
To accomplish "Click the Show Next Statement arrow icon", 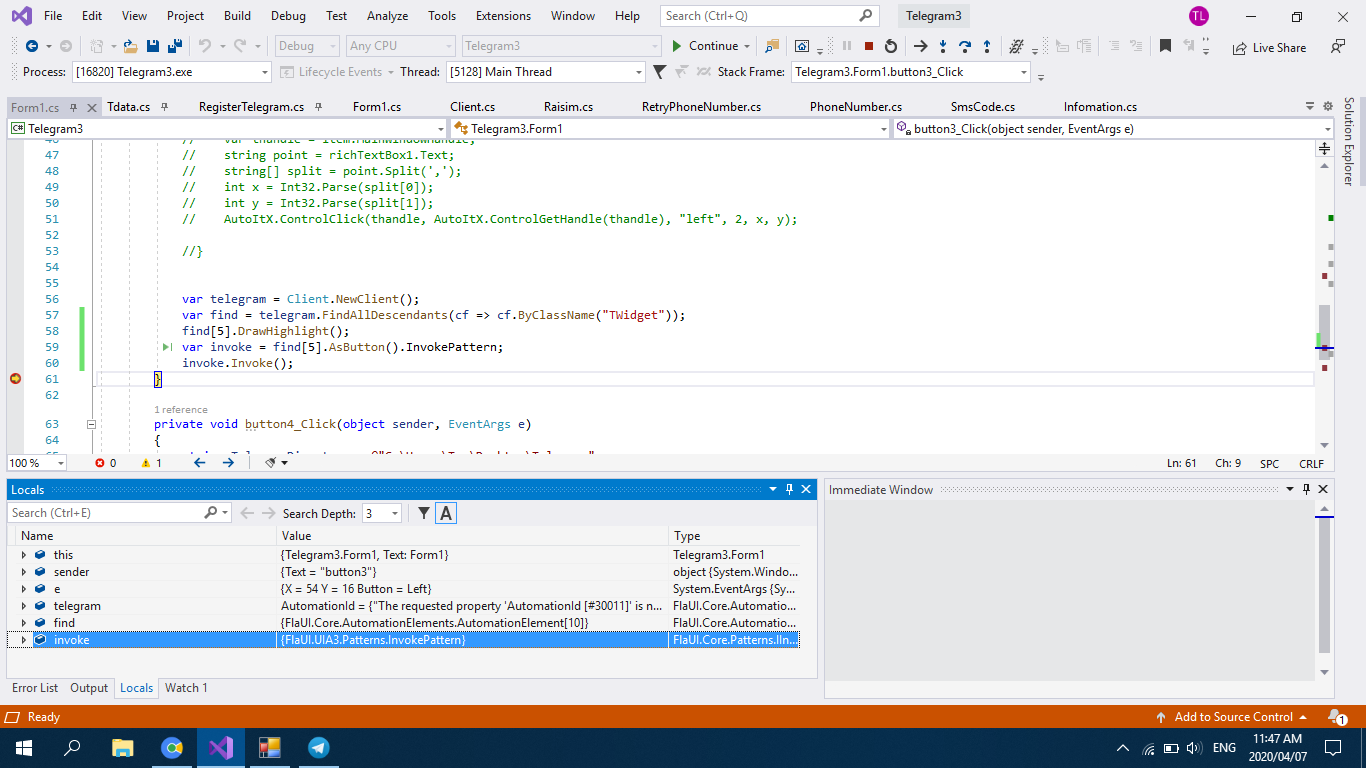I will (x=920, y=45).
